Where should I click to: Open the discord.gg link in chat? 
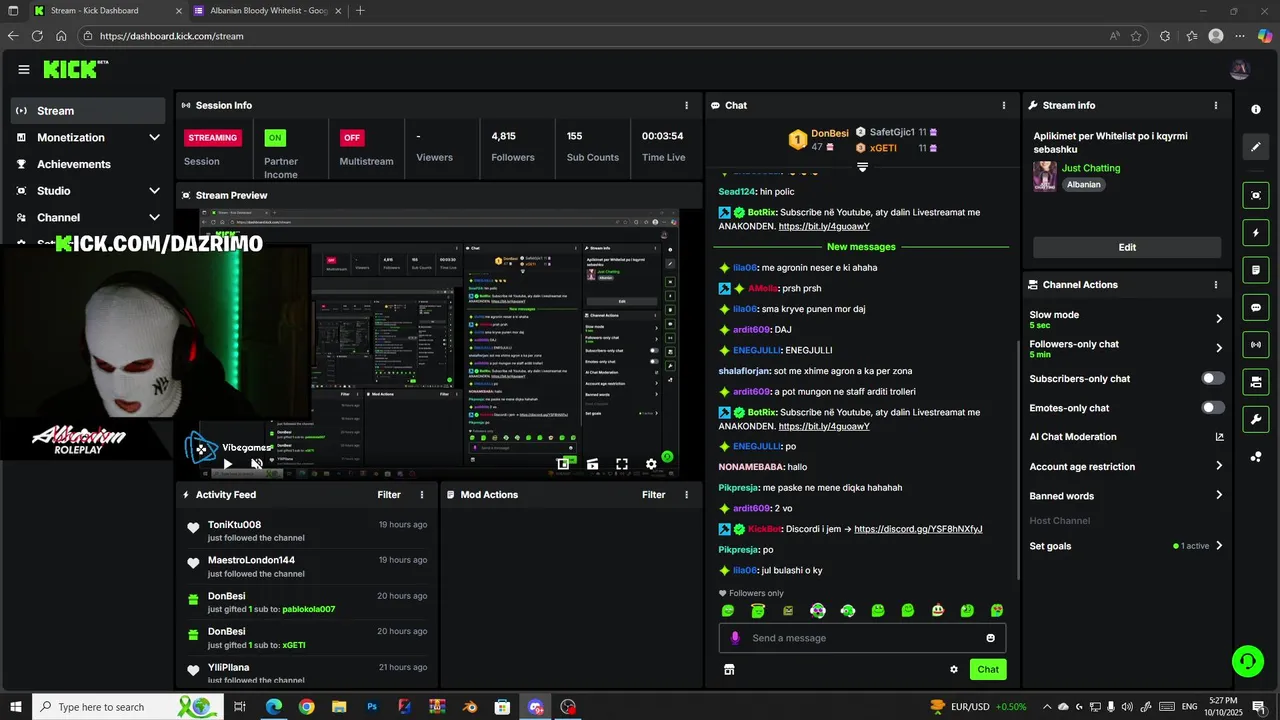pyautogui.click(x=918, y=529)
